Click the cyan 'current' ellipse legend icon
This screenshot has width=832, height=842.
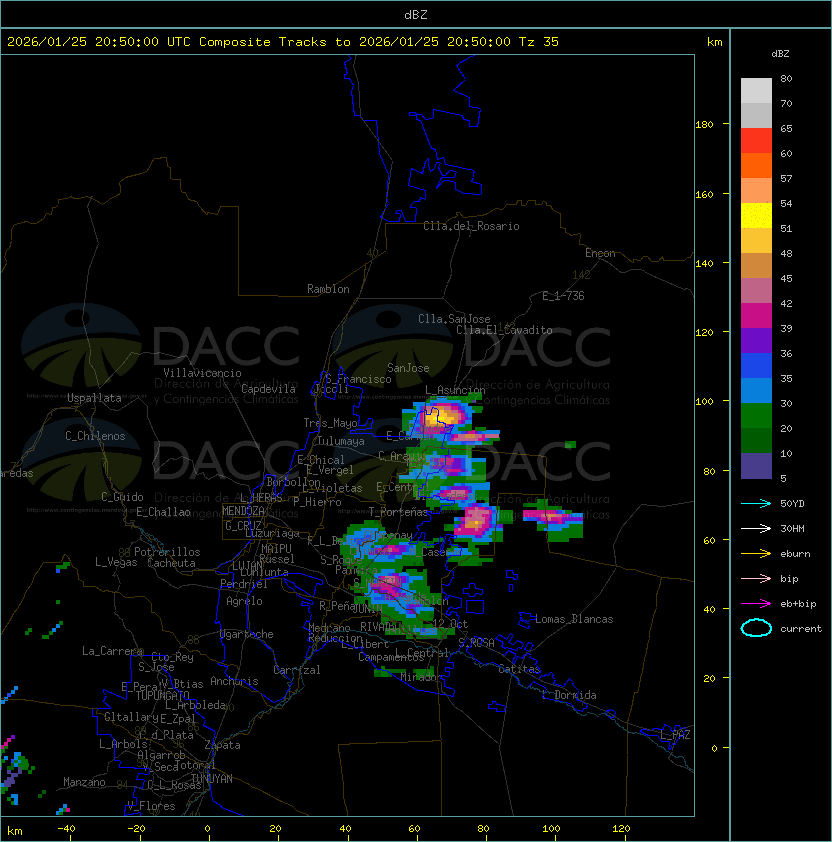click(x=756, y=628)
